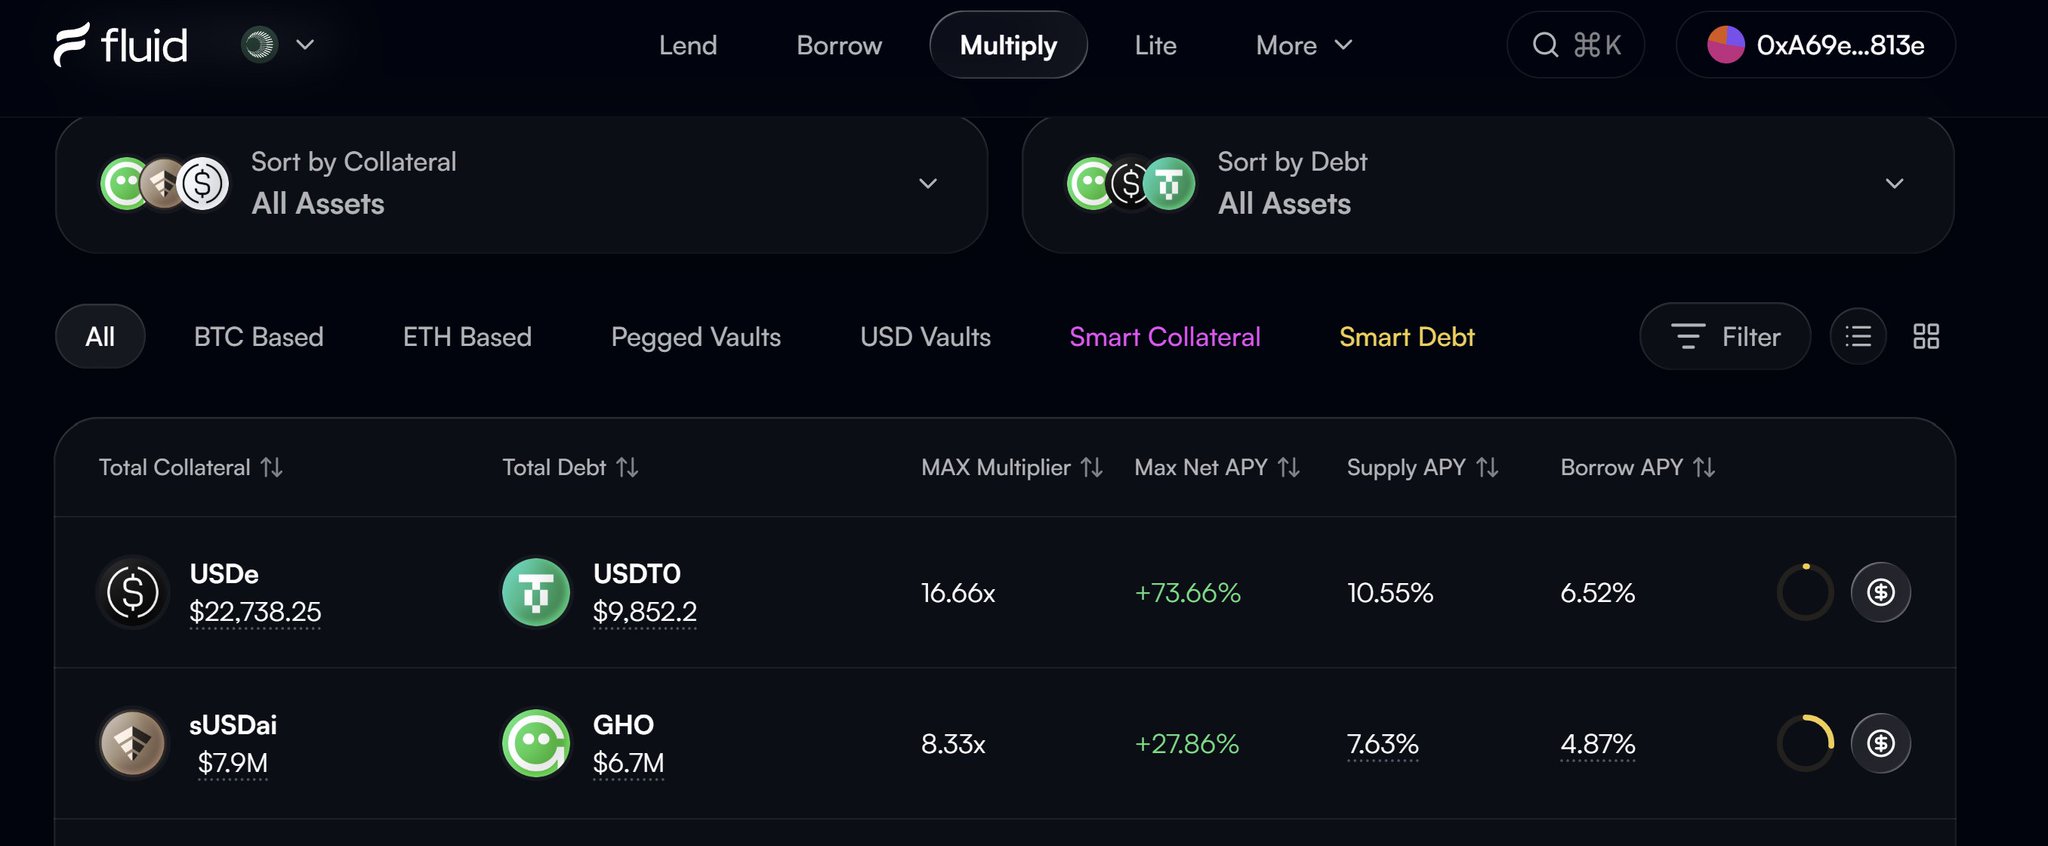The width and height of the screenshot is (2048, 846).
Task: Sort by Max Net APY arrows
Action: coord(1289,467)
